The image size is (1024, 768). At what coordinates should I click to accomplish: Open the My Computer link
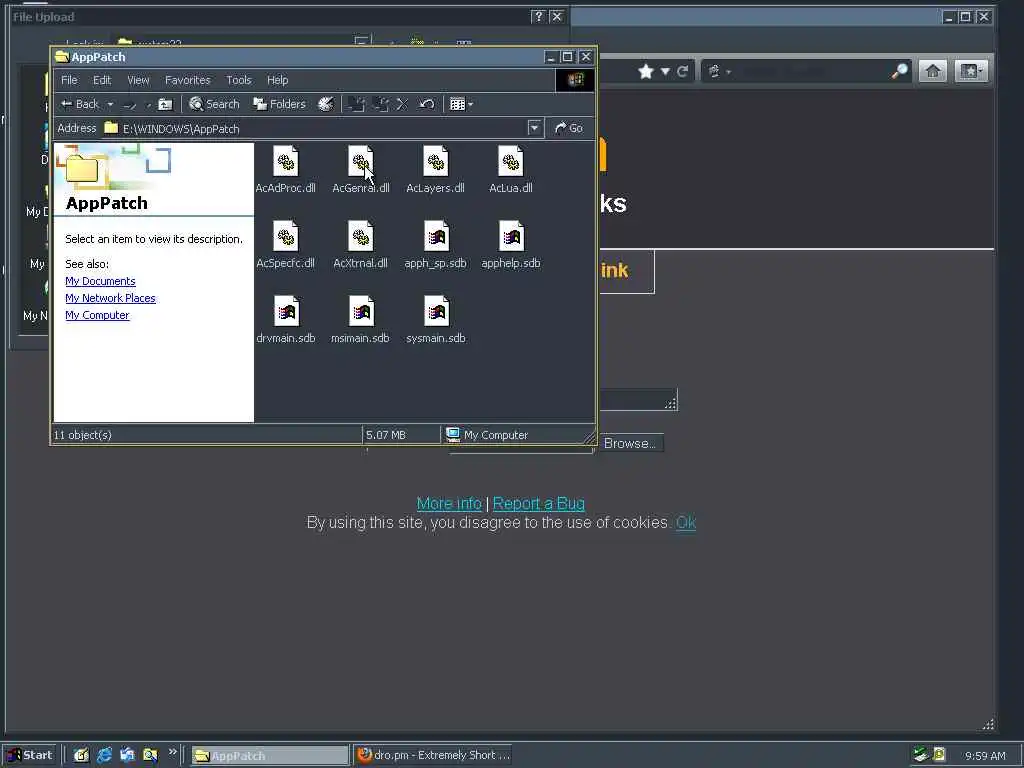point(97,315)
